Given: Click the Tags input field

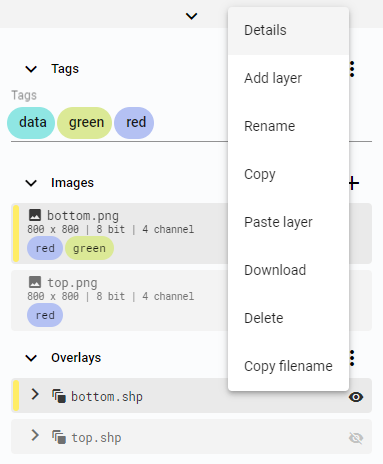Looking at the screenshot, I should click(190, 123).
